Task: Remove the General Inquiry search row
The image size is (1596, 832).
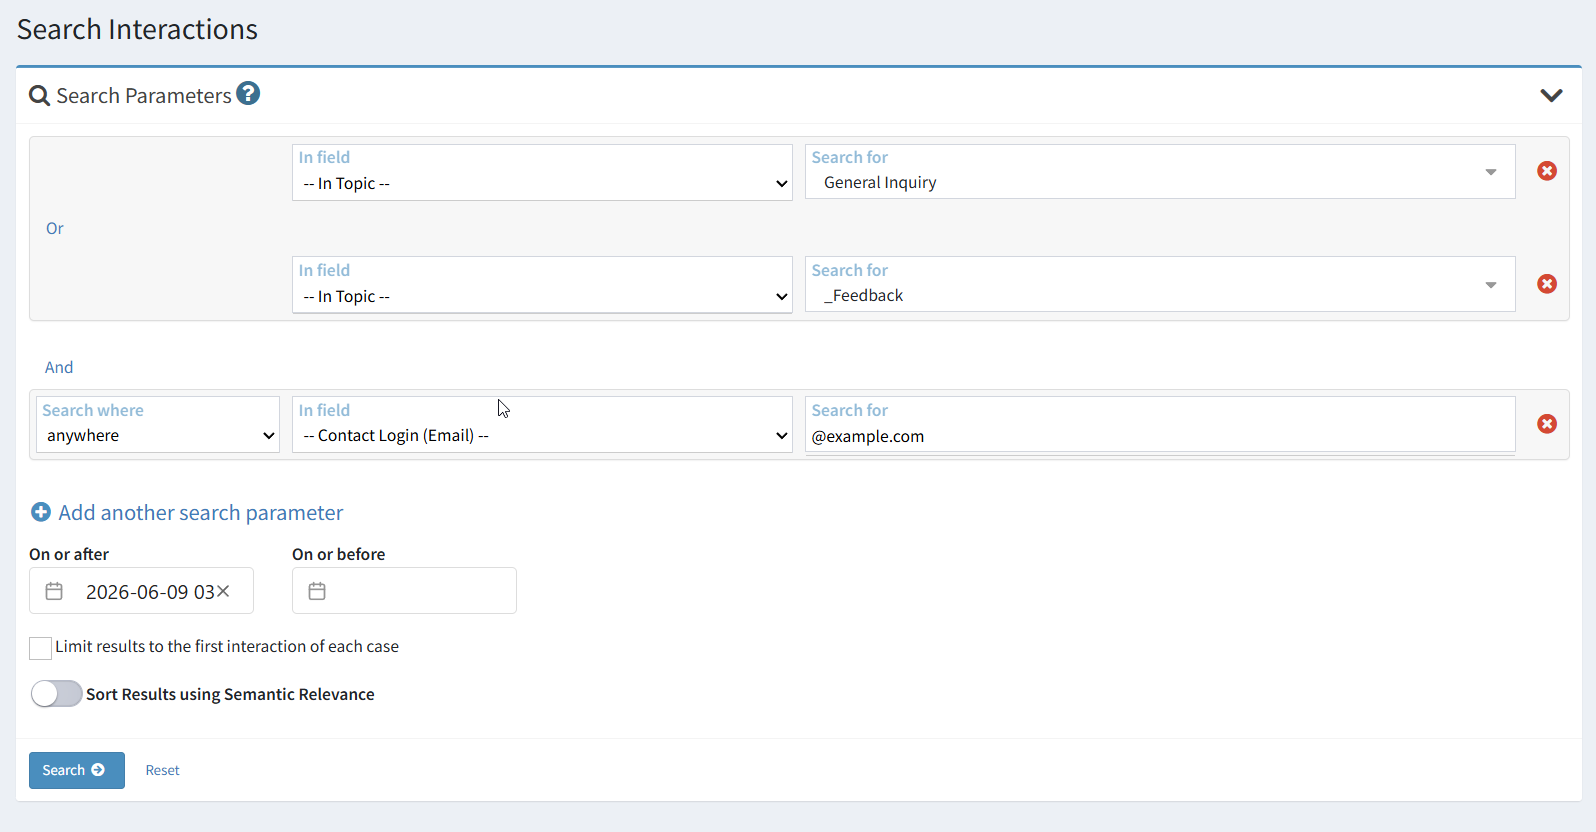Action: 1547,171
